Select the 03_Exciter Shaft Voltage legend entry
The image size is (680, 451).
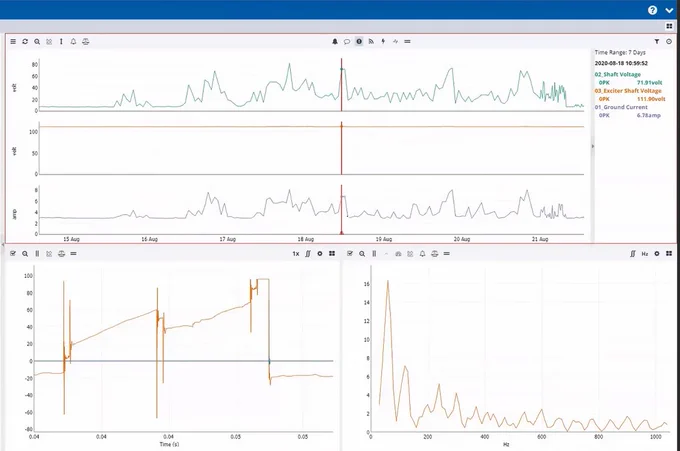coord(628,91)
